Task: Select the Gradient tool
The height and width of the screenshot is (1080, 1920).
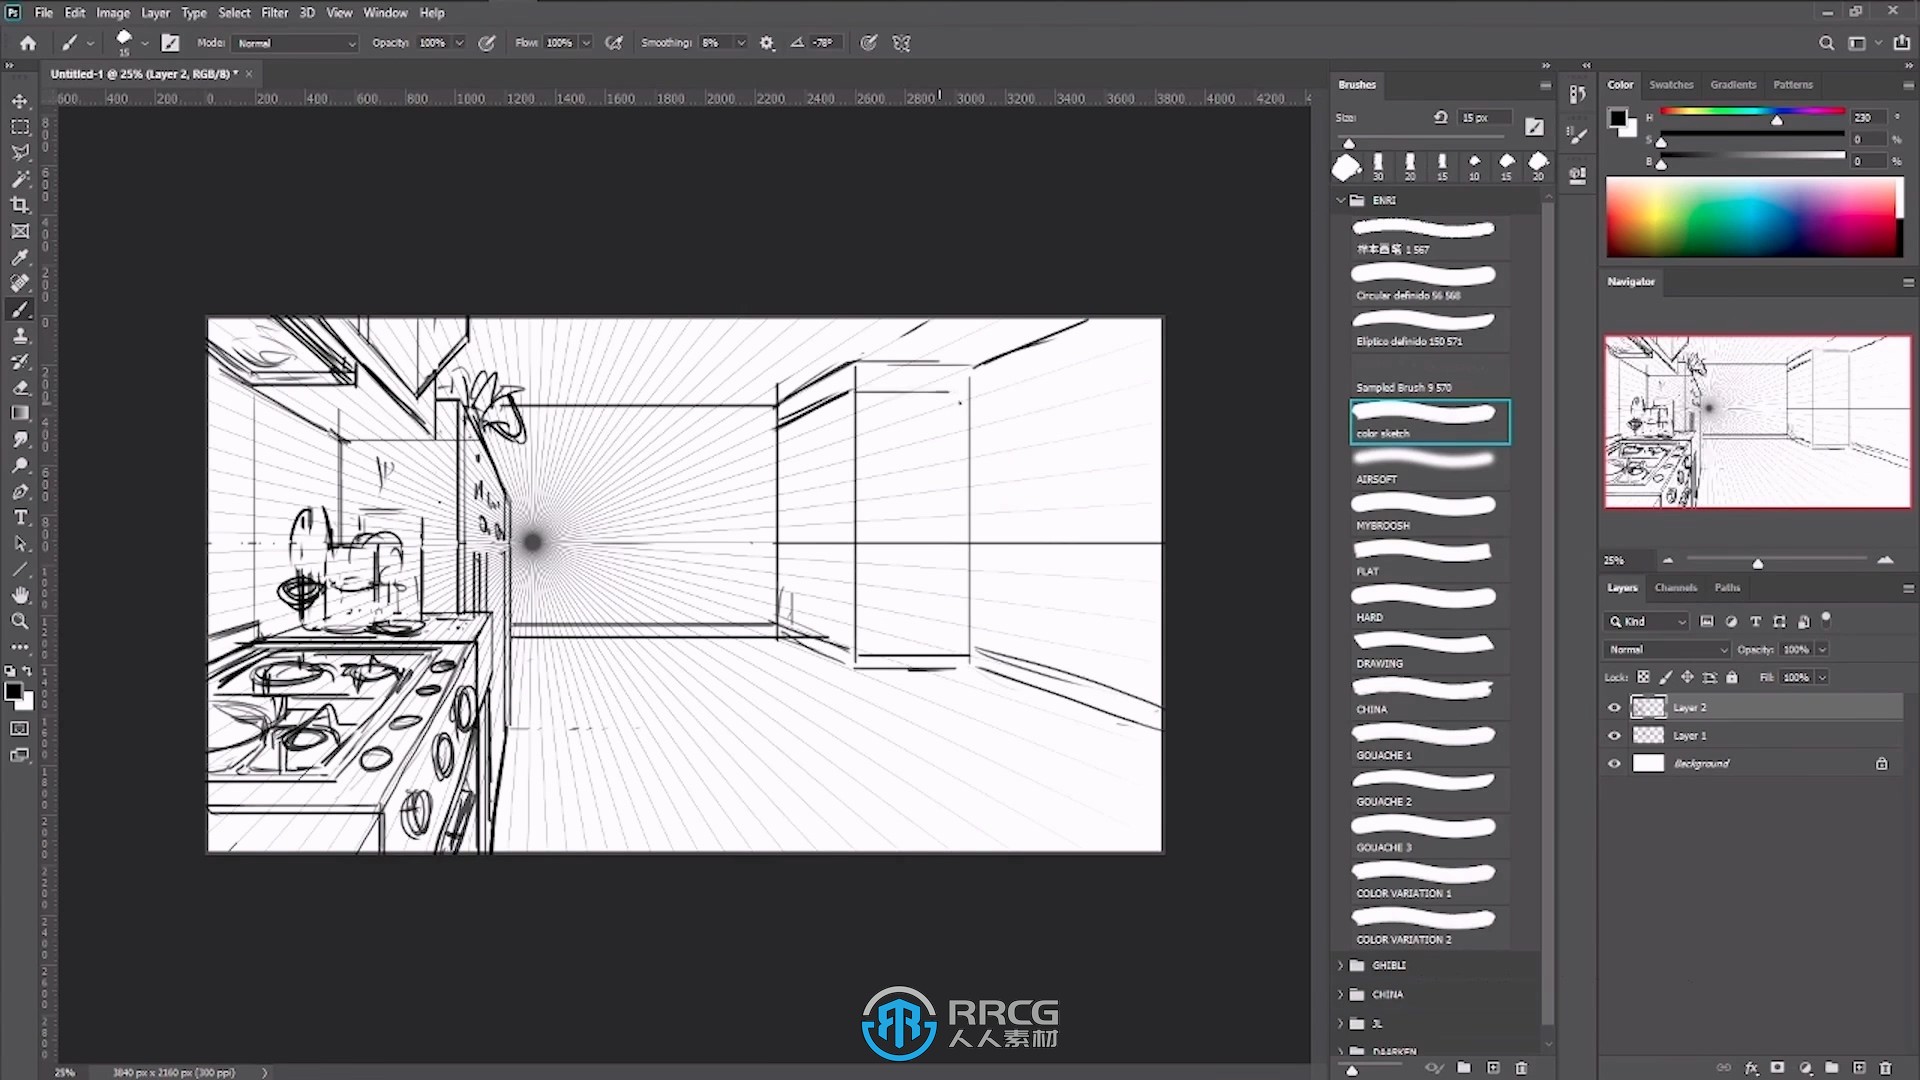Action: coord(20,413)
